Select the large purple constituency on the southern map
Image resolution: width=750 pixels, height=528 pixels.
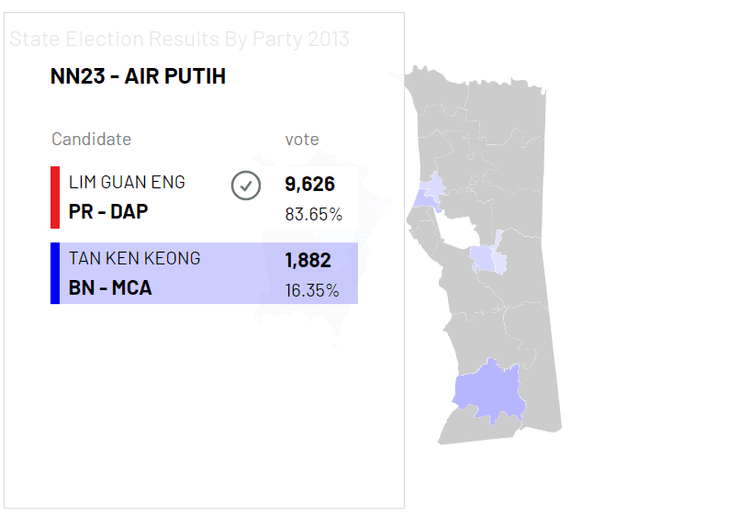click(490, 390)
